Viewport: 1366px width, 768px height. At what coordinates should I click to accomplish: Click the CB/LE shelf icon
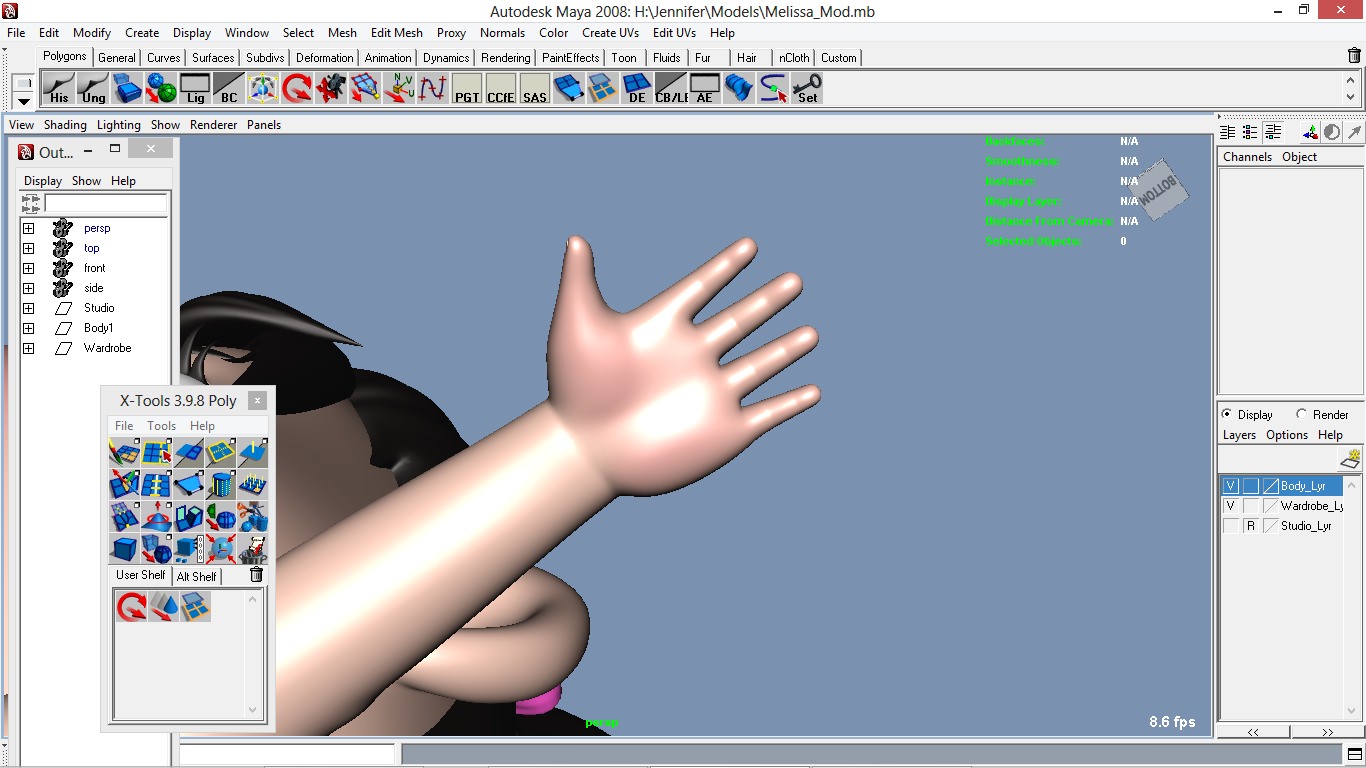(x=671, y=89)
